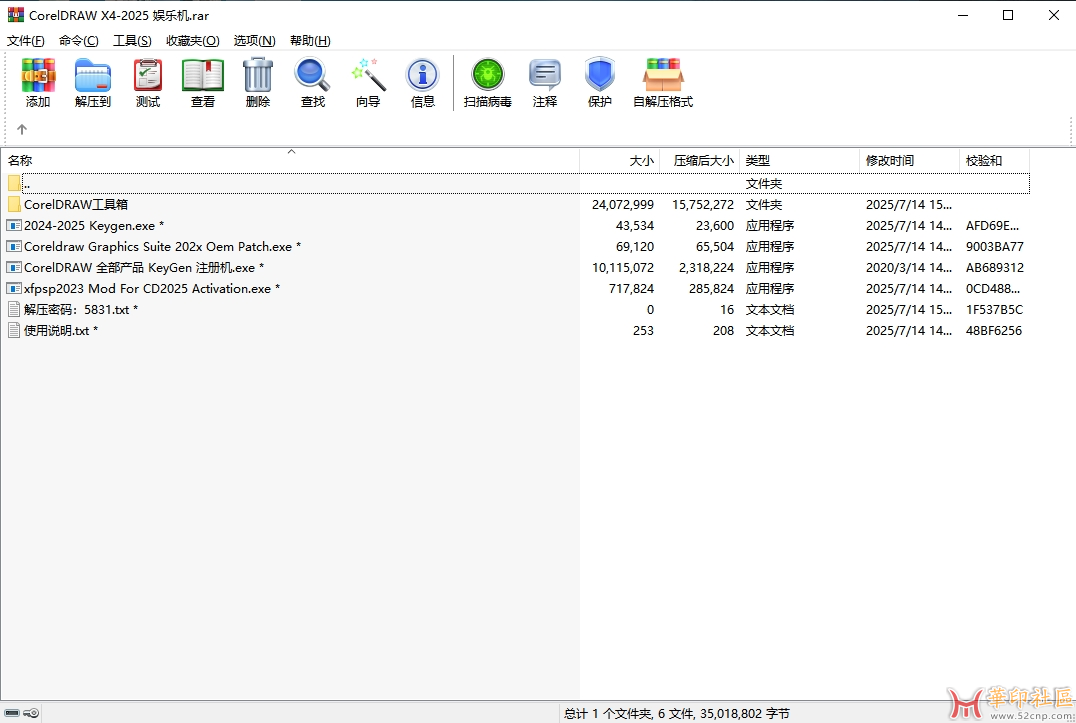Sort by the 名称 column header

(x=291, y=161)
